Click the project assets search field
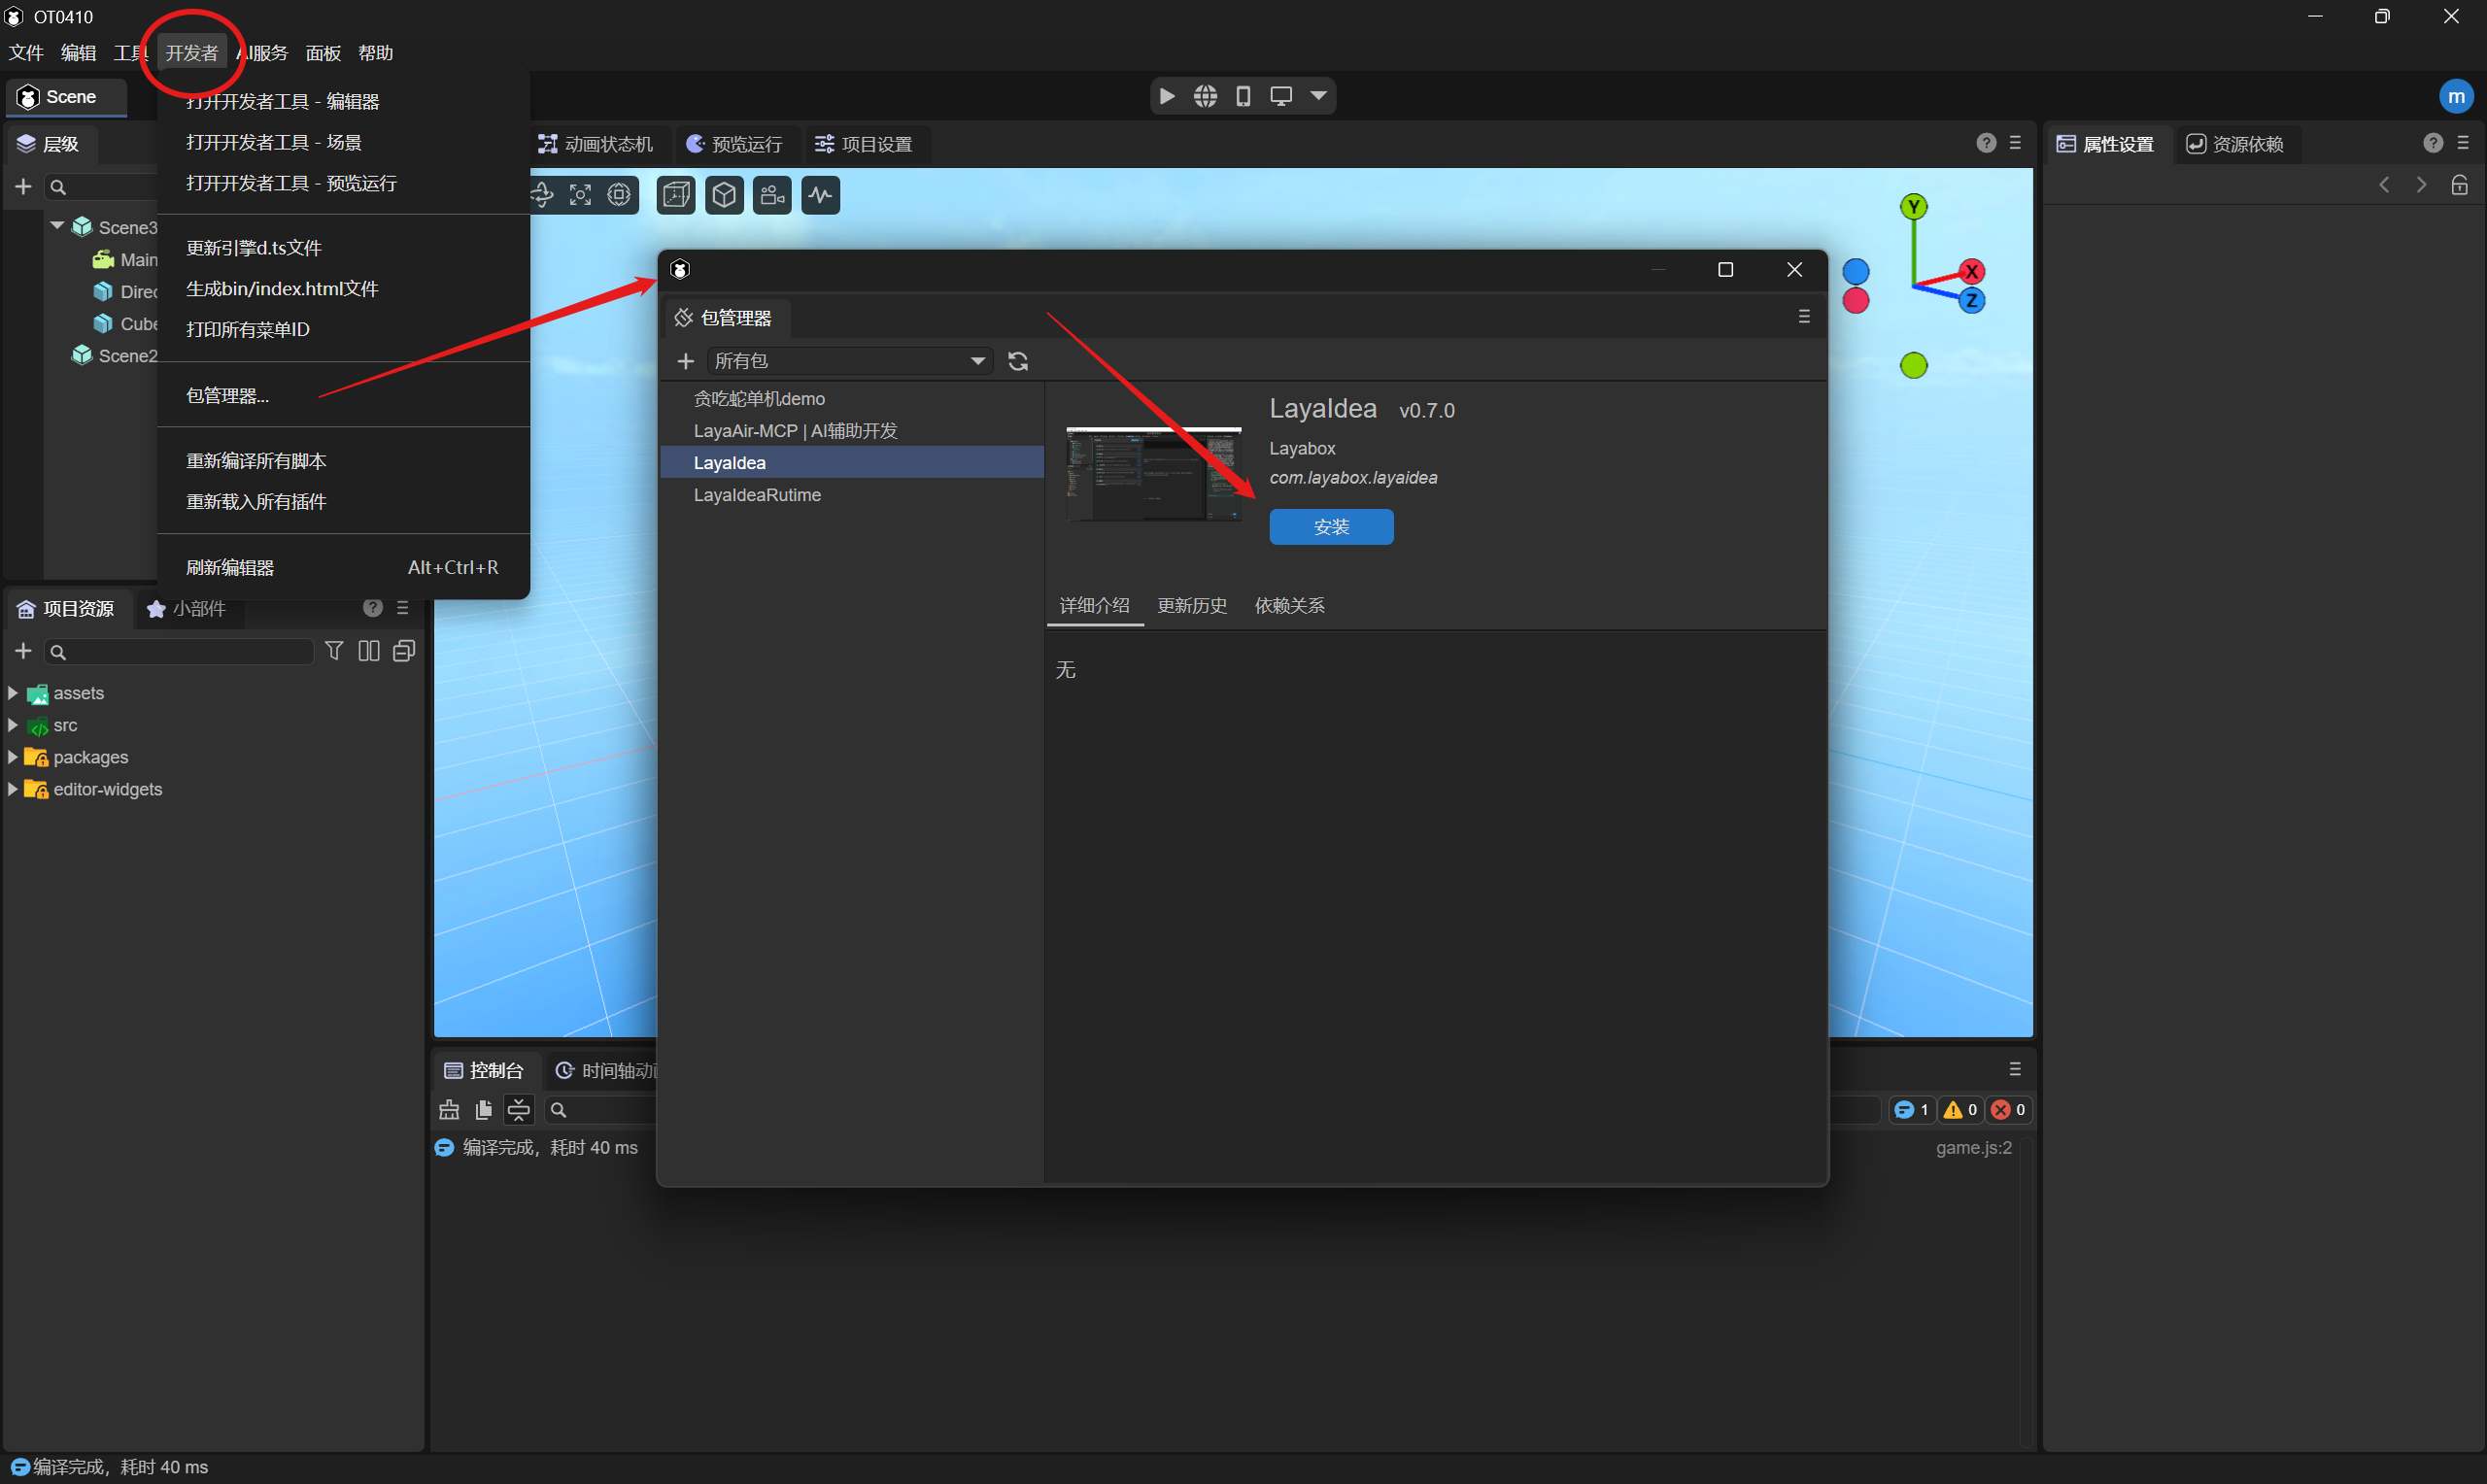Screen dimensions: 2487x1484 click(x=179, y=652)
